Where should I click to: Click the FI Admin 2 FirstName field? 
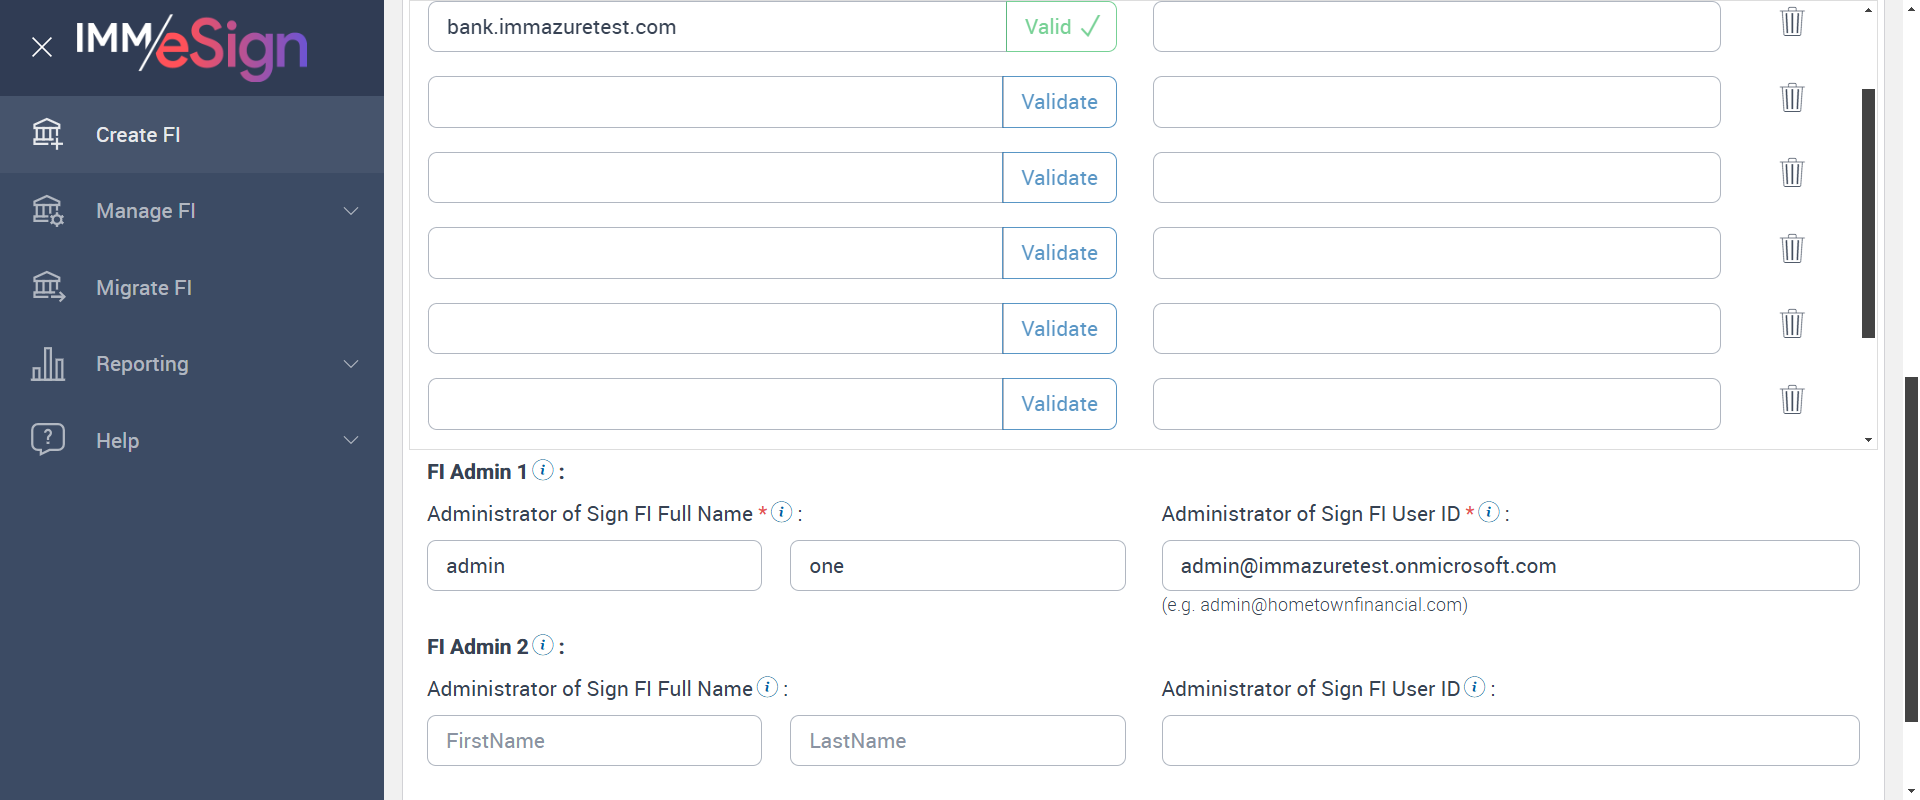click(594, 741)
